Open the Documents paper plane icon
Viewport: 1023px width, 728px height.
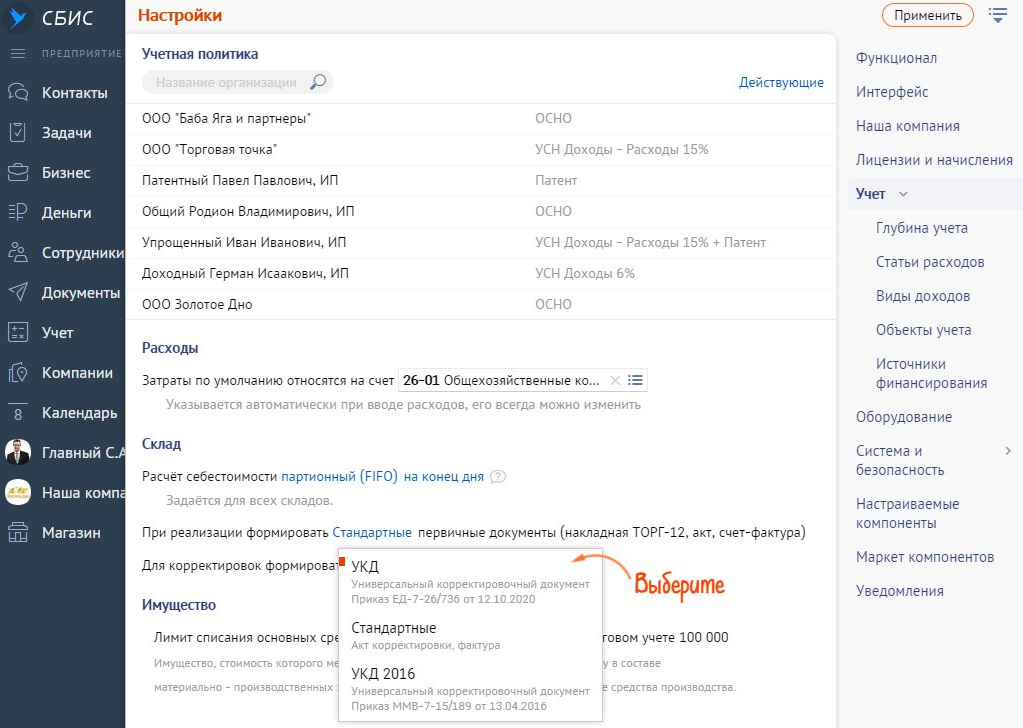click(17, 293)
